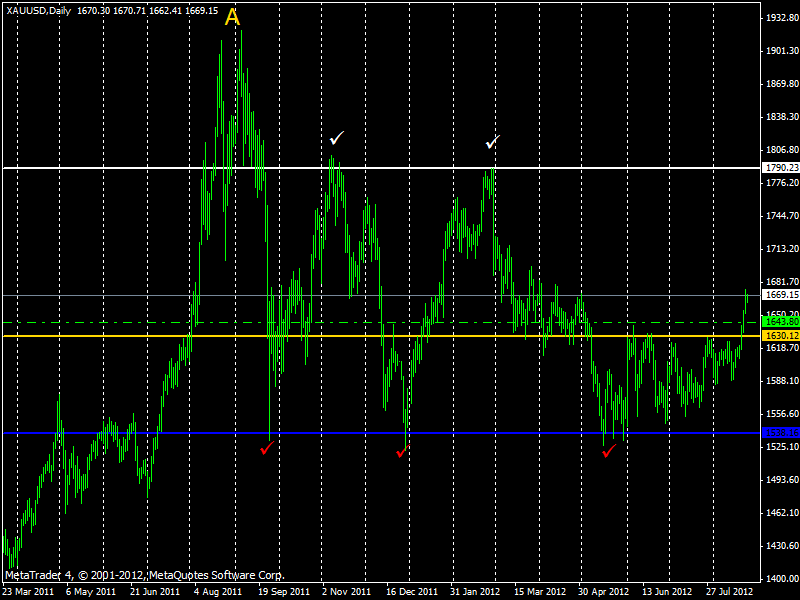Click red checkmark under May 2012 low
The width and height of the screenshot is (800, 600).
coord(609,452)
